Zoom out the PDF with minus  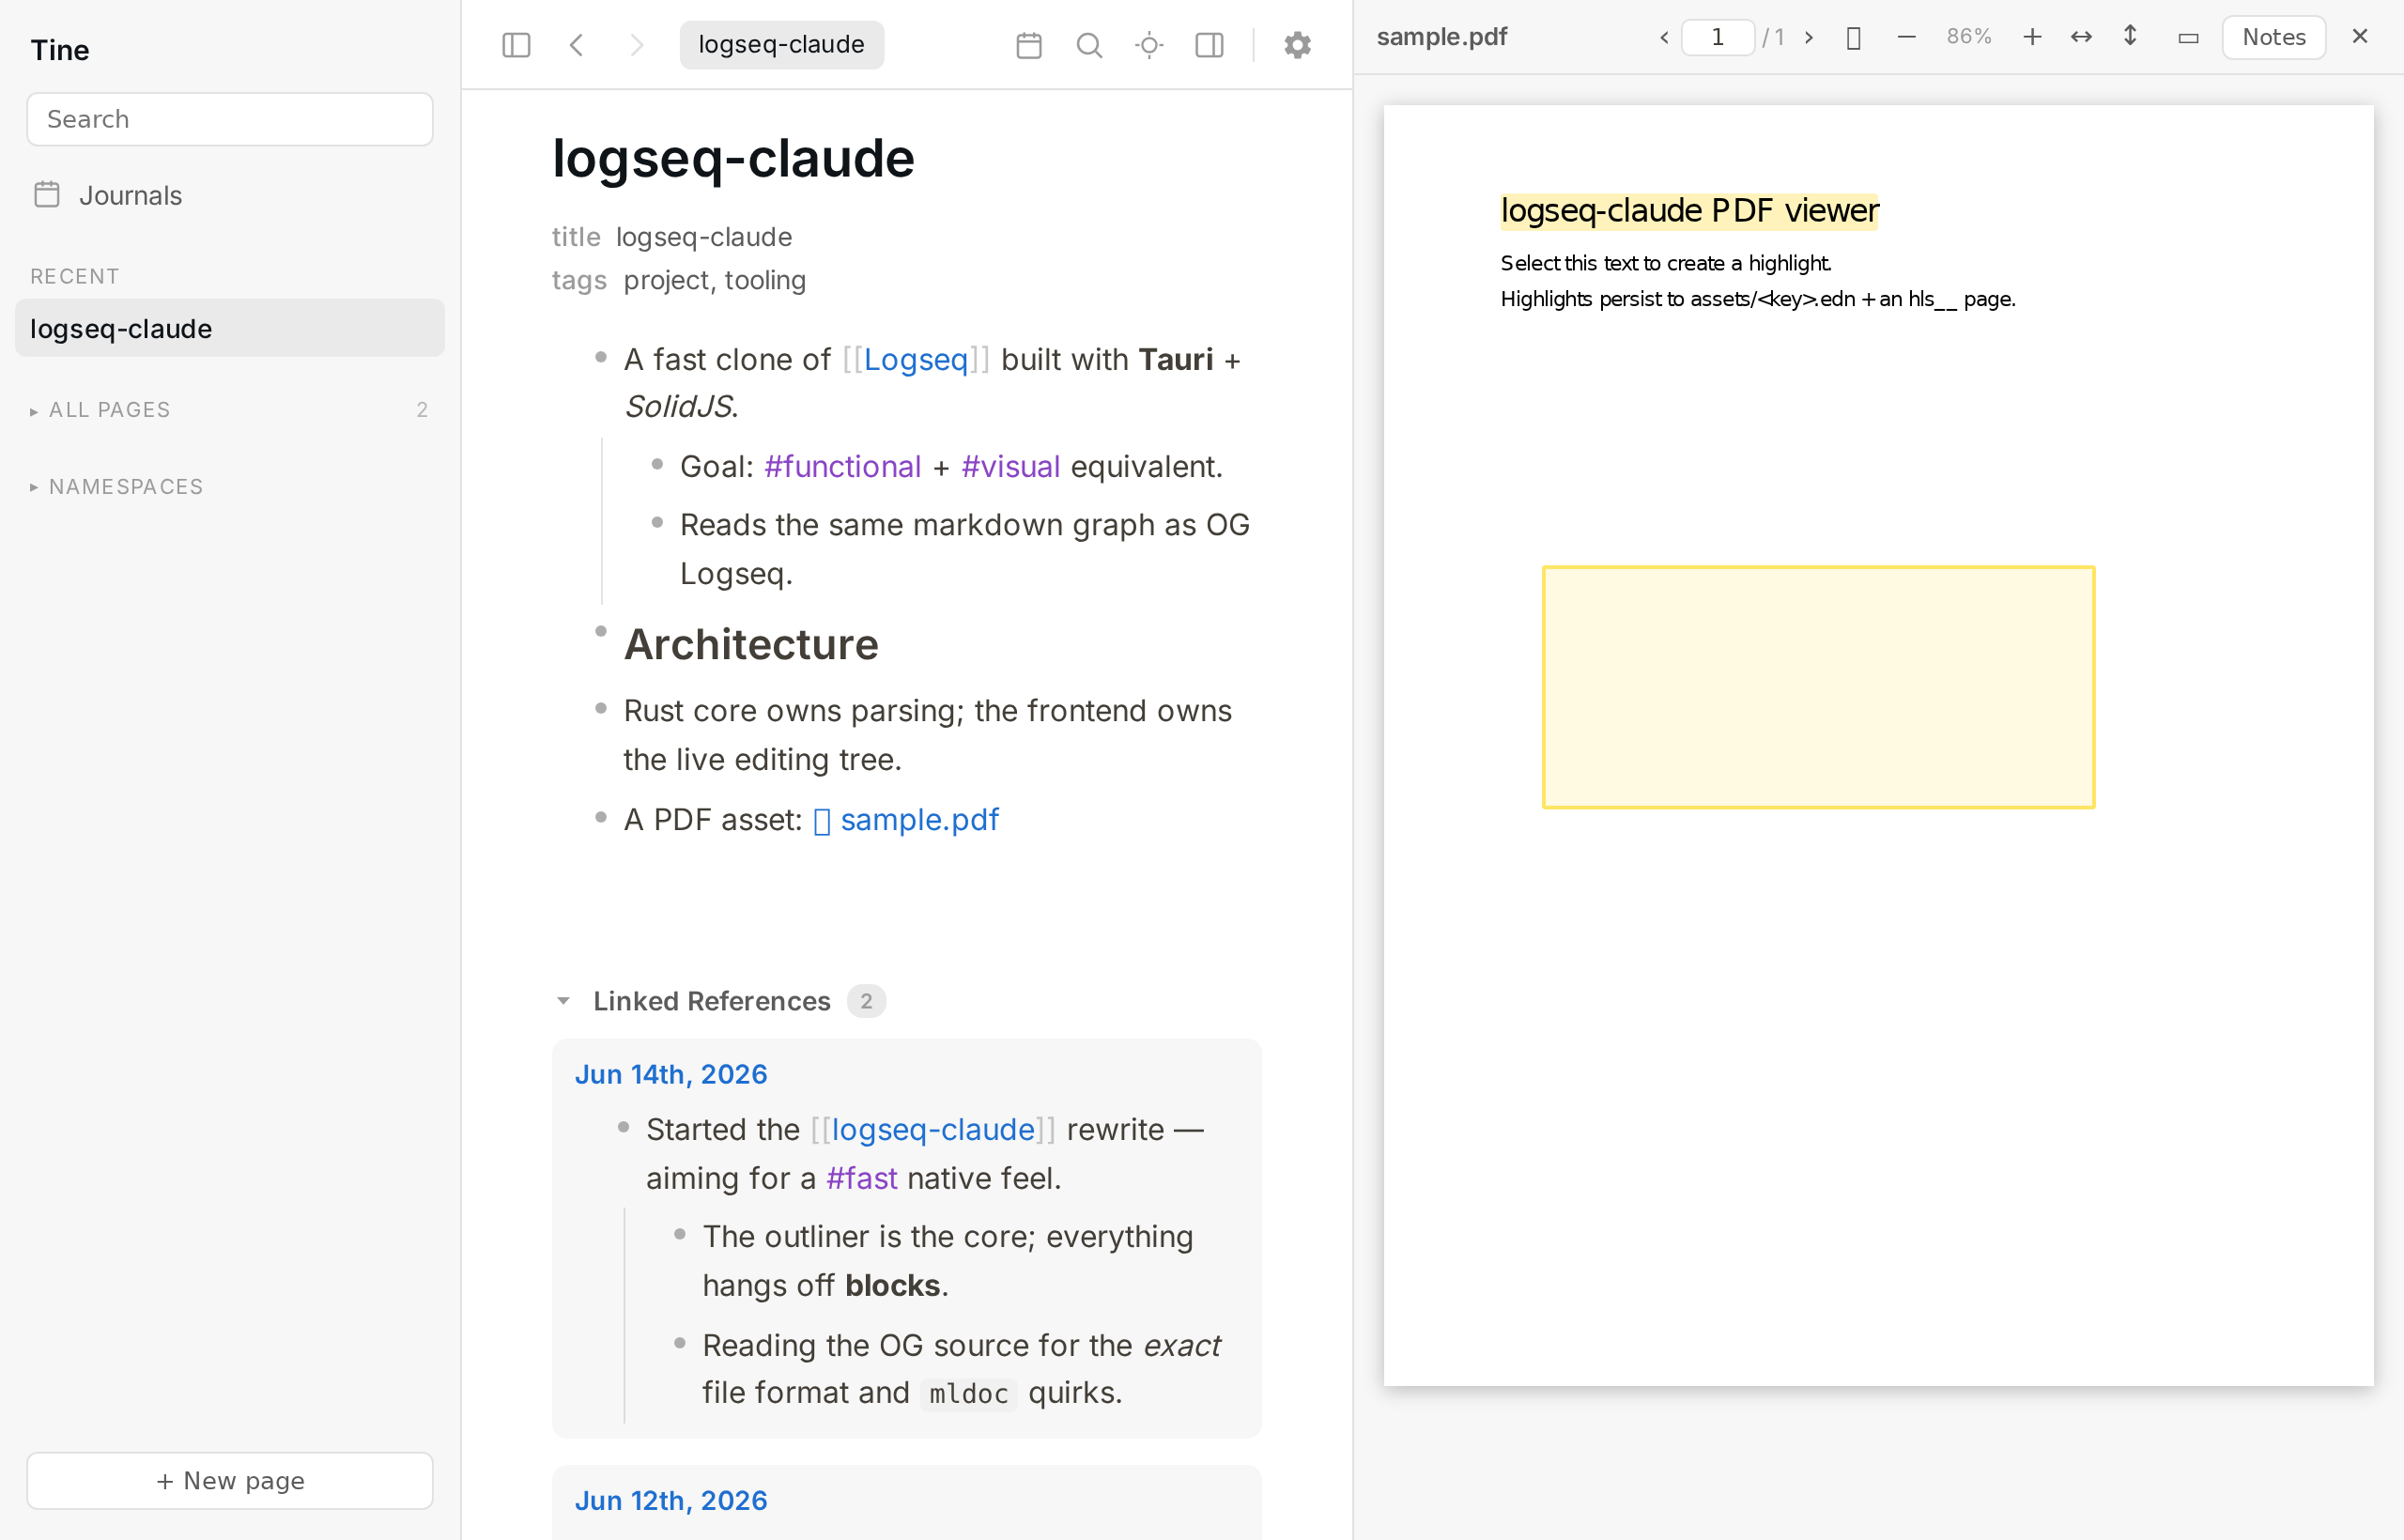click(x=1907, y=37)
